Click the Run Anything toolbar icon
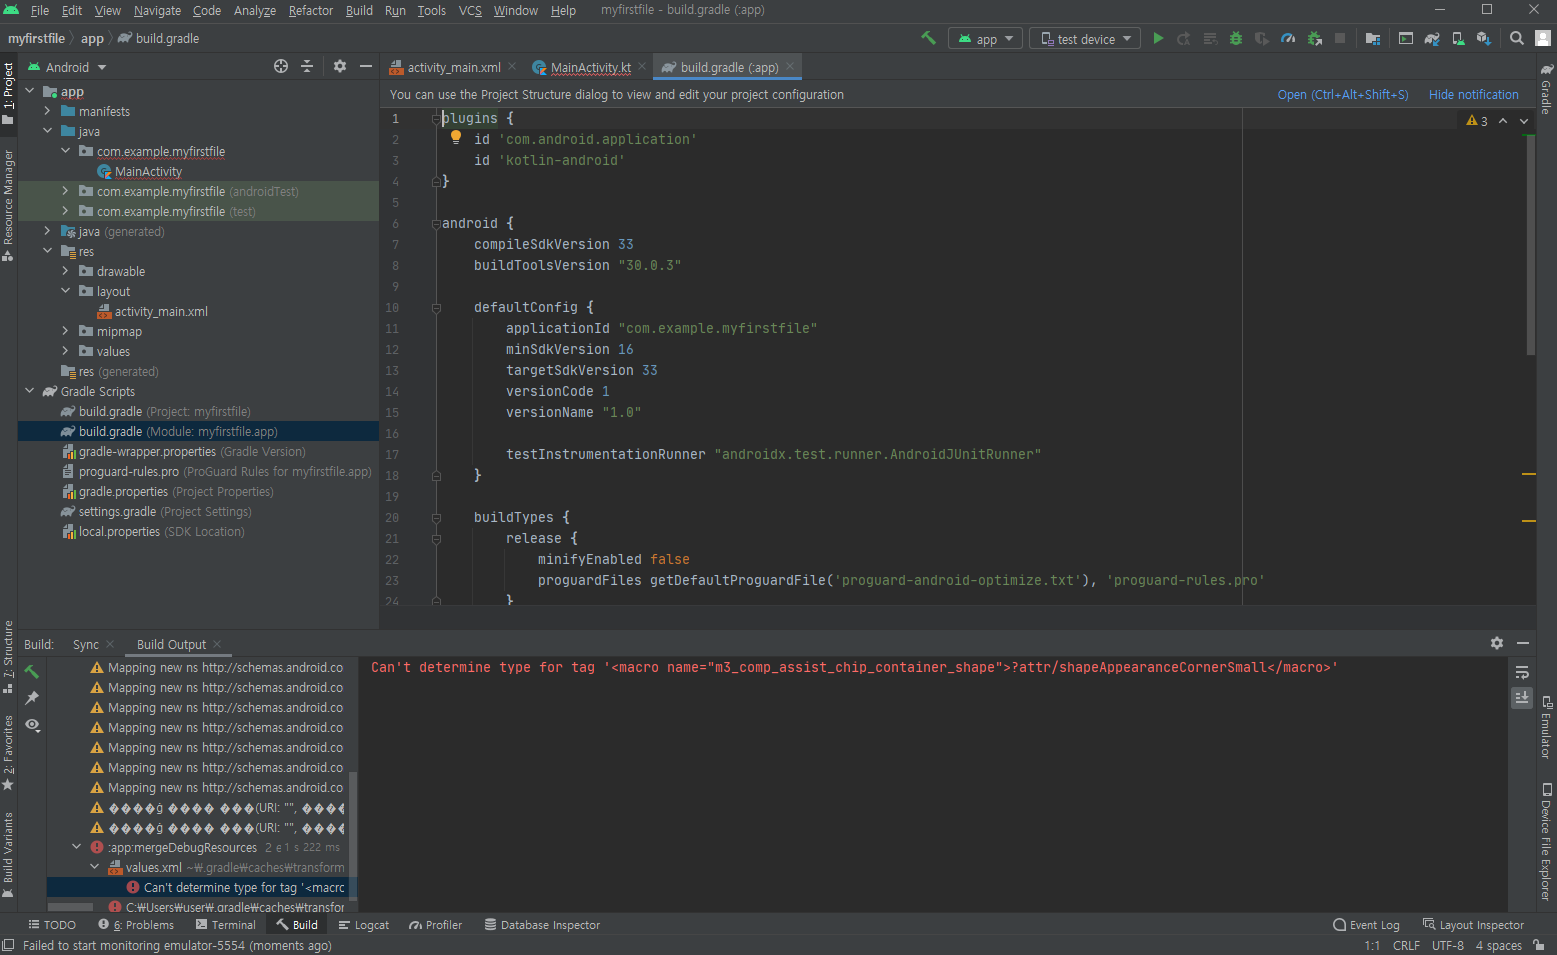The height and width of the screenshot is (955, 1557). point(1406,38)
